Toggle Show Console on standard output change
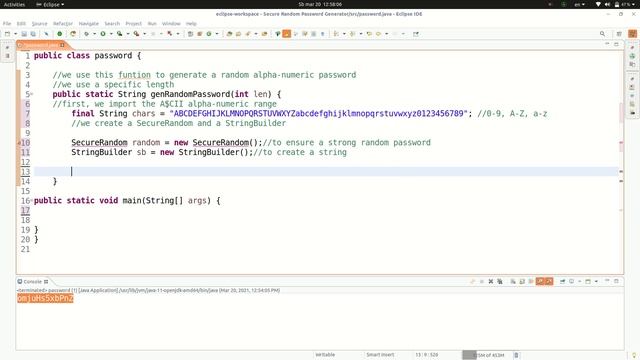The height and width of the screenshot is (360, 640). [540, 282]
